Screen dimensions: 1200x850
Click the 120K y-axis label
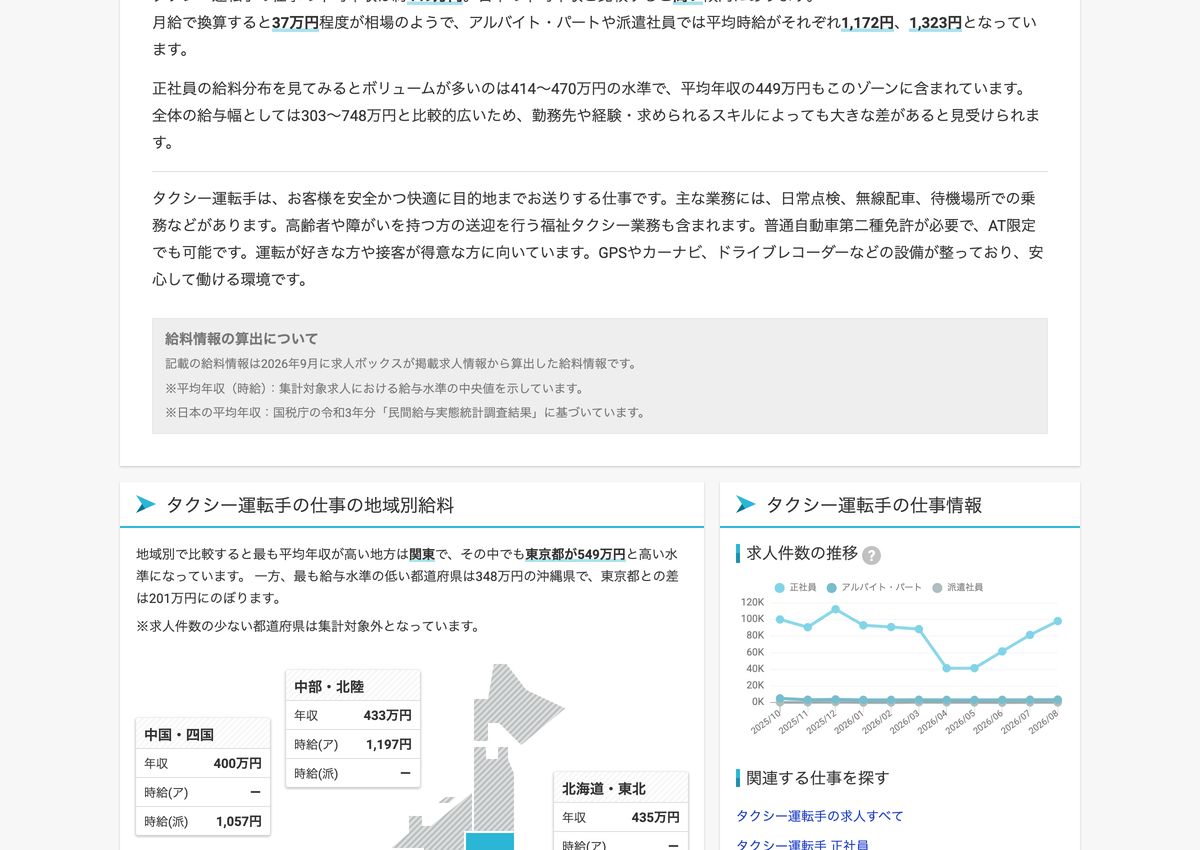click(x=752, y=602)
